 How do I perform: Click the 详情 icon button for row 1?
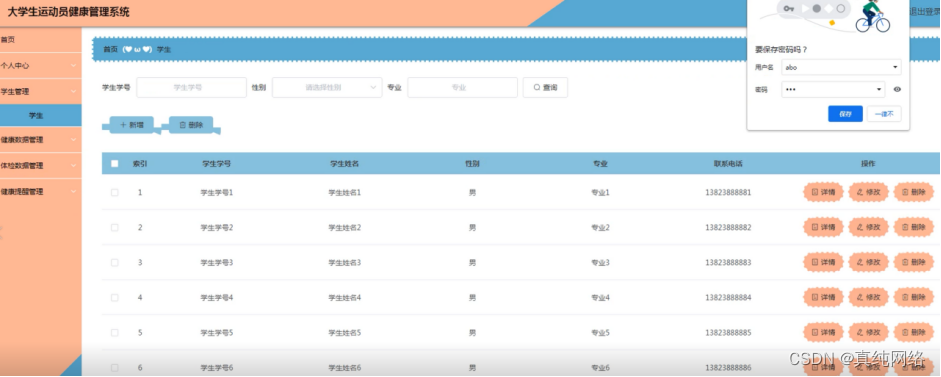823,193
